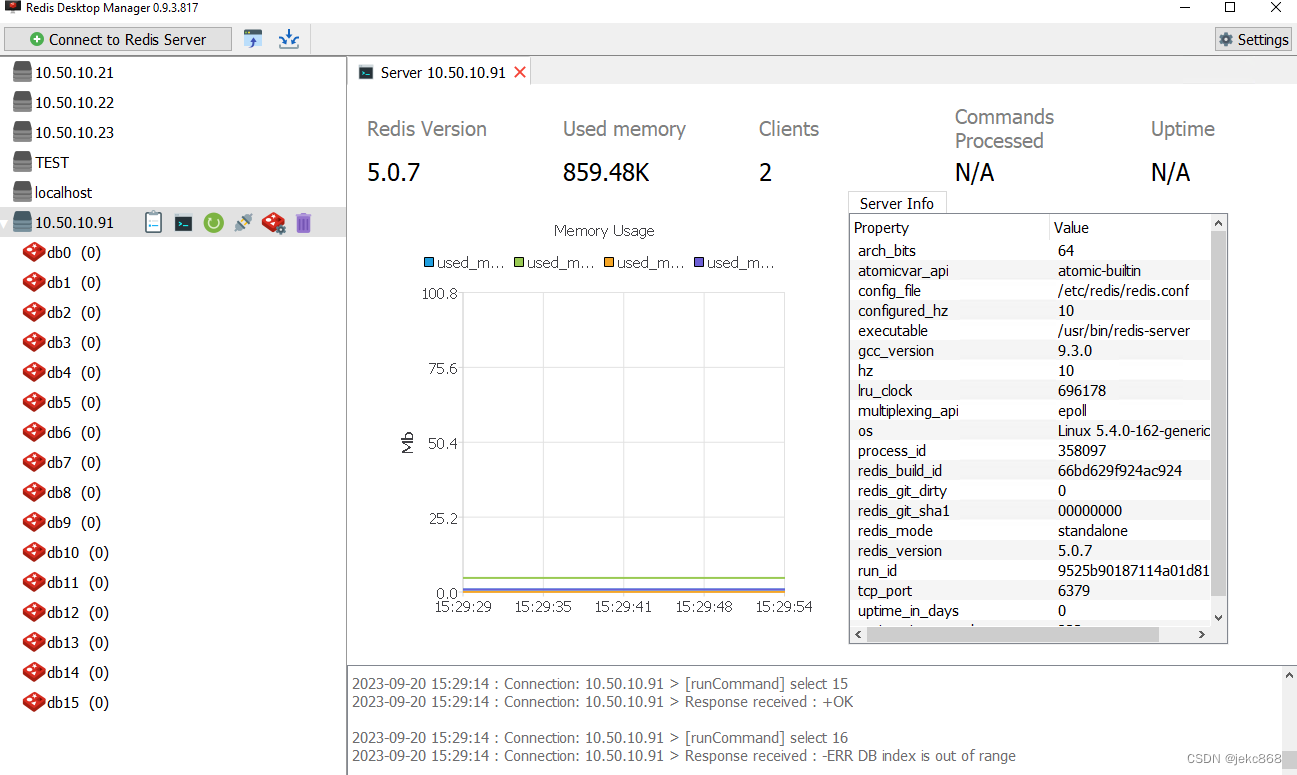Click the import connections icon in the toolbar
The width and height of the screenshot is (1297, 775).
pos(253,39)
